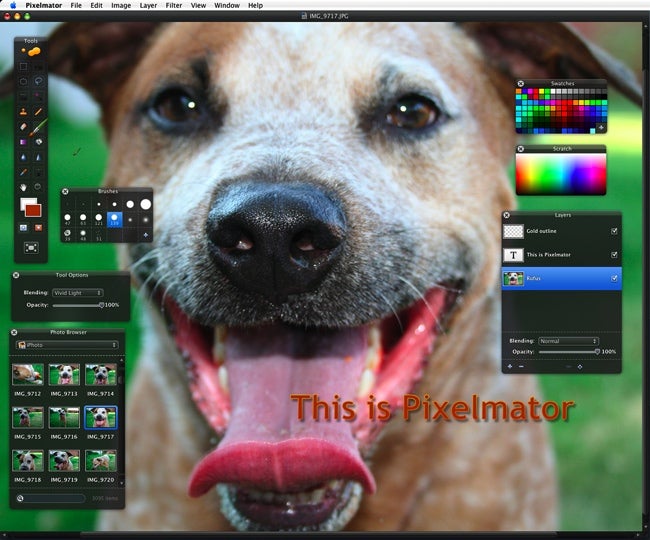Open the Window menu

tap(227, 5)
